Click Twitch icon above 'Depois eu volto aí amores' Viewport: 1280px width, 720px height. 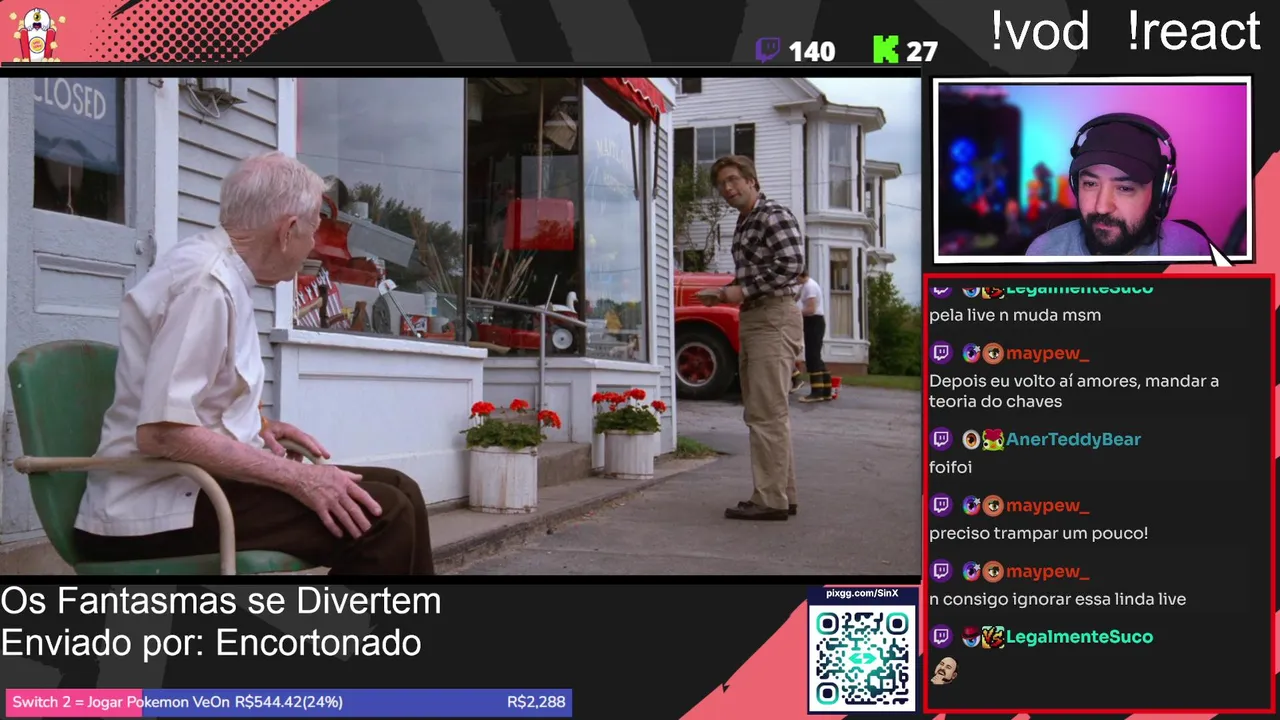(x=941, y=353)
